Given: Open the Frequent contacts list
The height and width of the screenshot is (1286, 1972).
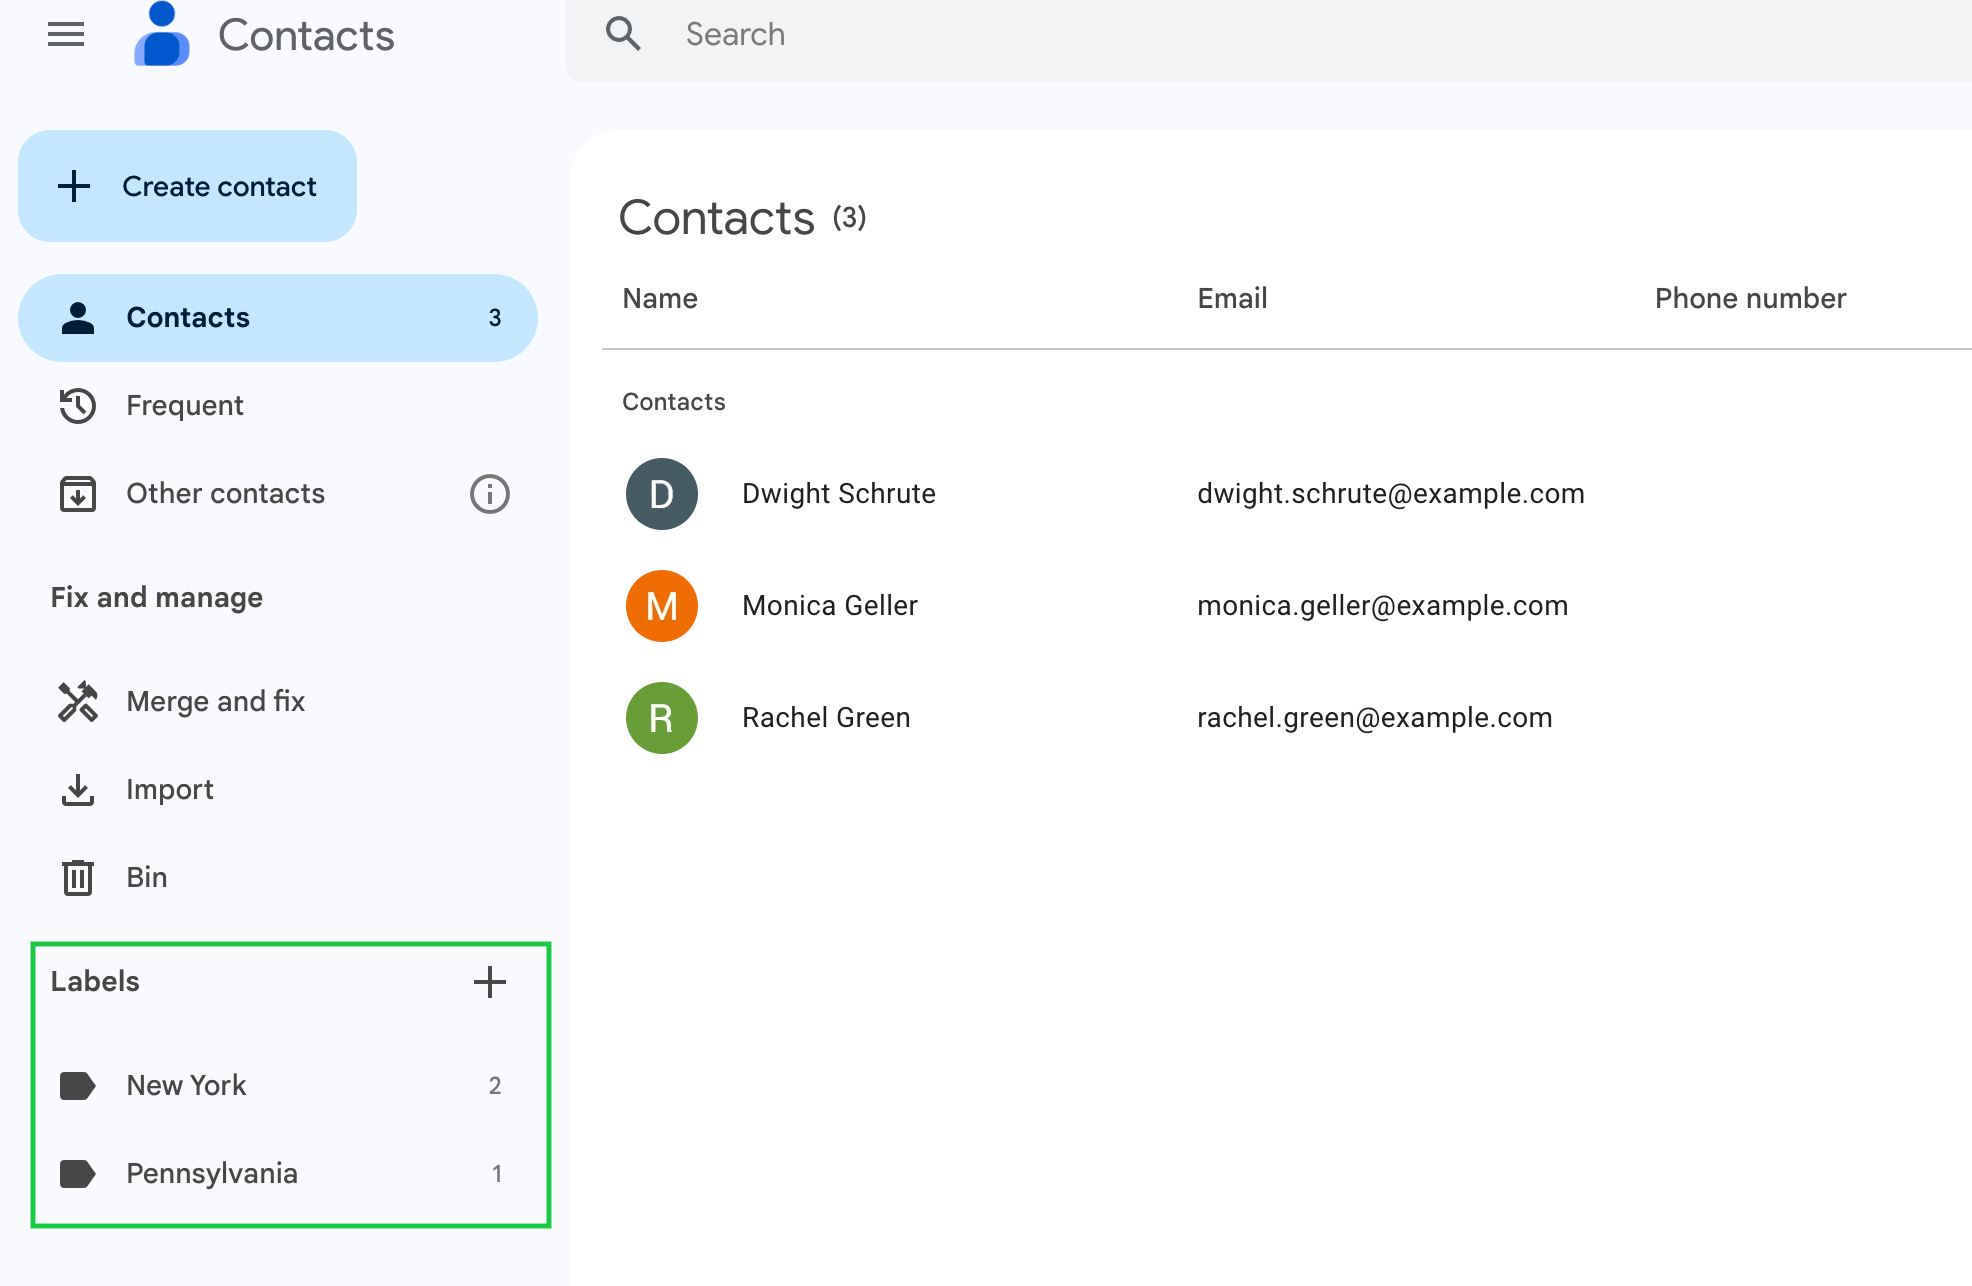Looking at the screenshot, I should (x=278, y=406).
